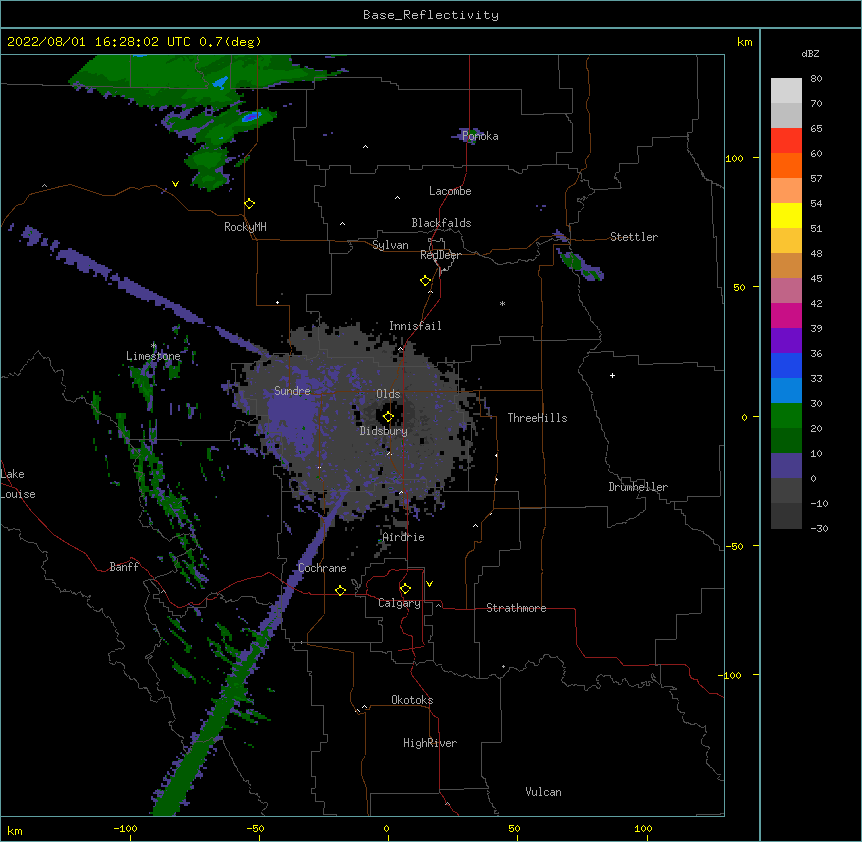The height and width of the screenshot is (842, 862).
Task: Click the Okotoks town label
Action: [412, 700]
